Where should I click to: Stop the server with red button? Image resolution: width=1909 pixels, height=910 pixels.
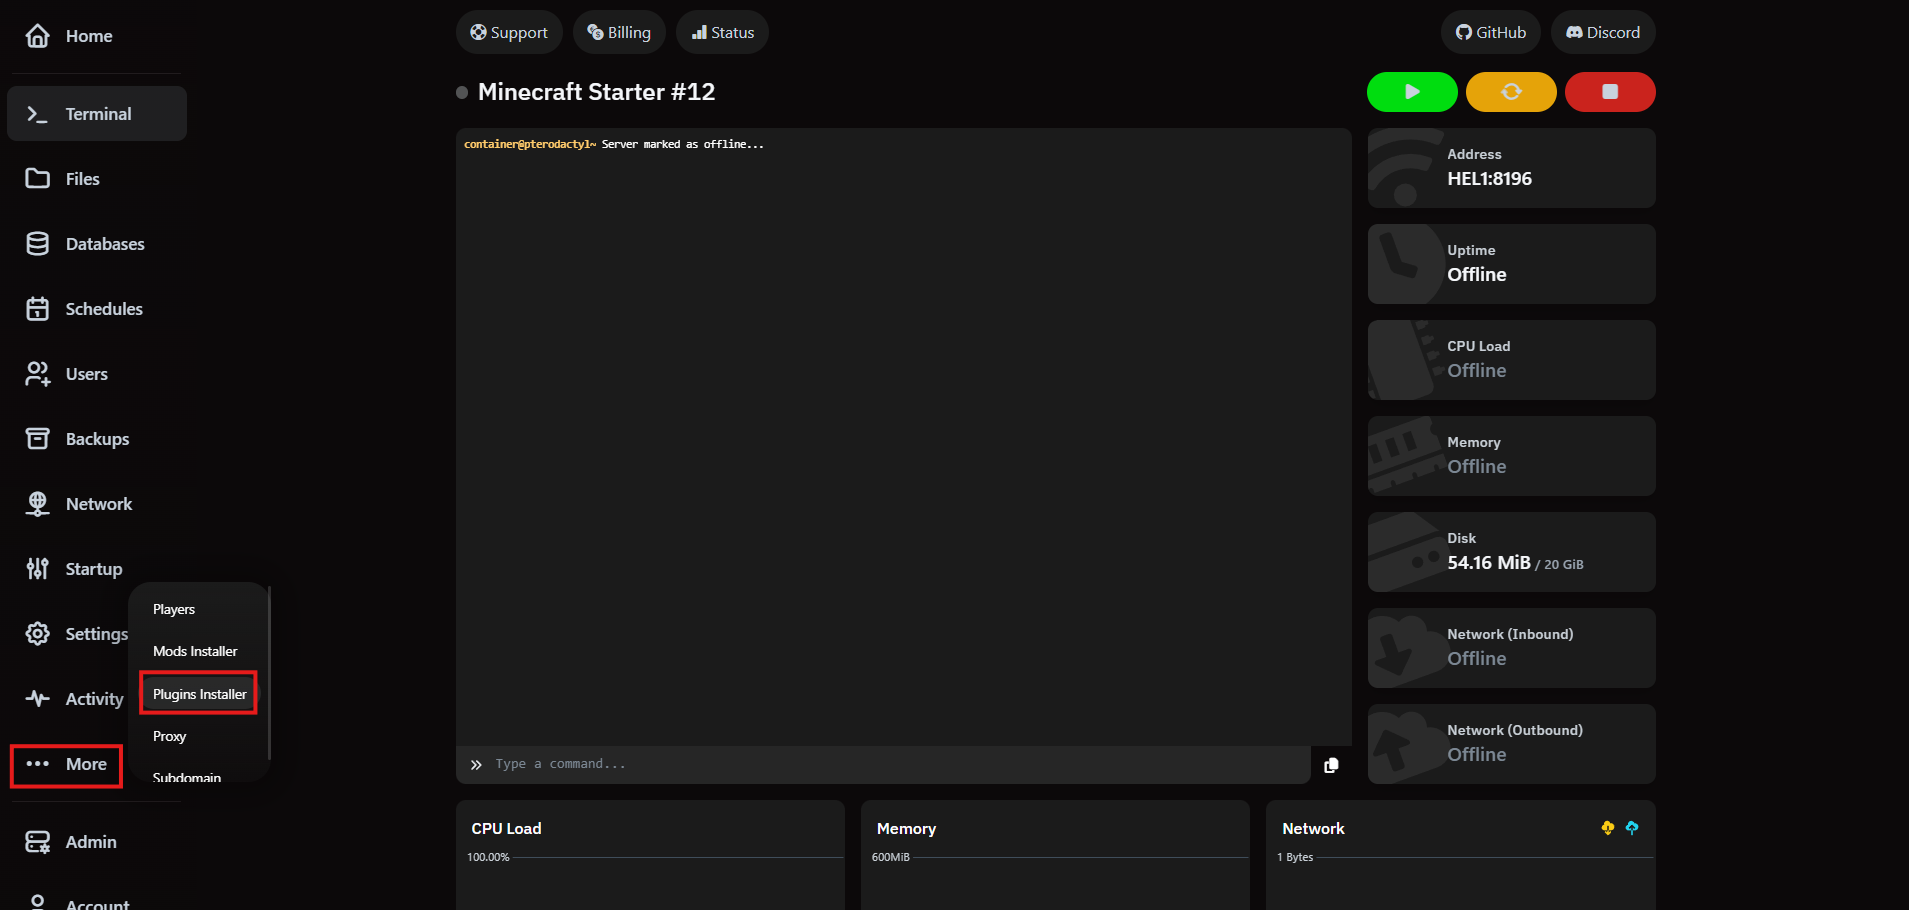[x=1609, y=91]
